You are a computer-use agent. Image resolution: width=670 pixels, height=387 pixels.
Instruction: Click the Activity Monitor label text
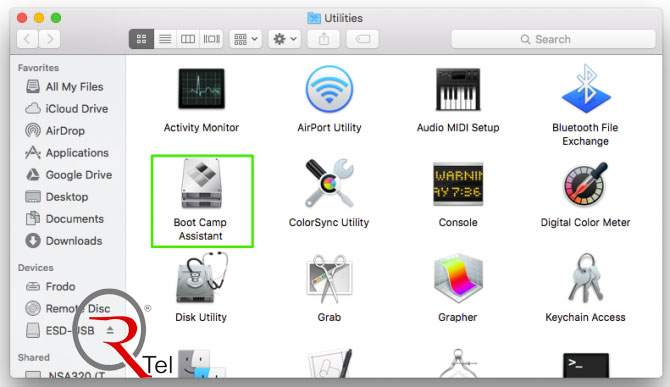point(201,127)
